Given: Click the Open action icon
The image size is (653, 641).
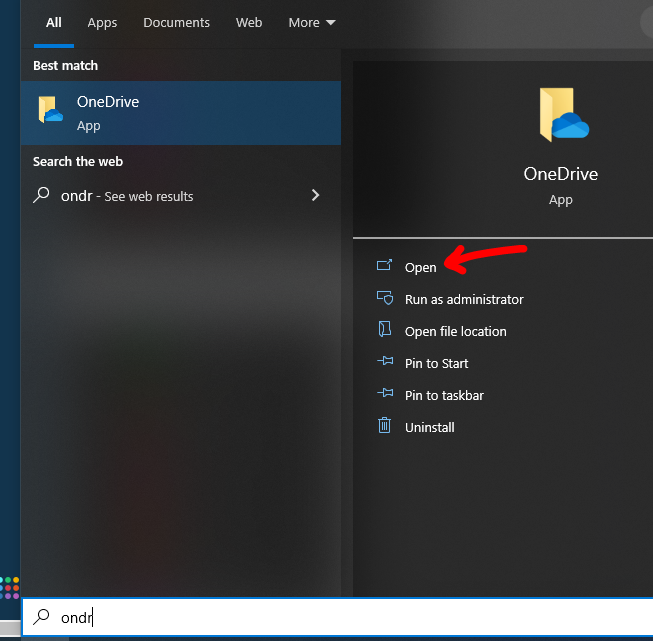Looking at the screenshot, I should (384, 265).
